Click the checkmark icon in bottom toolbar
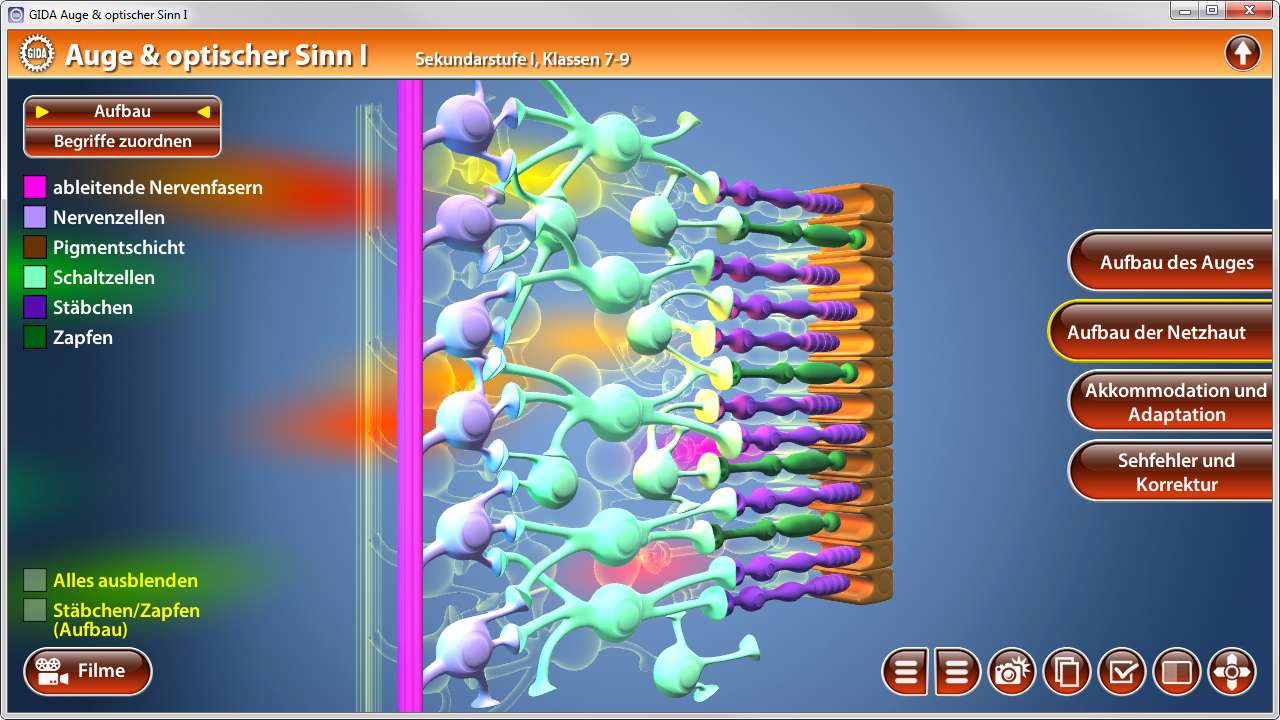Screen dimensions: 1280x720 pos(1121,672)
